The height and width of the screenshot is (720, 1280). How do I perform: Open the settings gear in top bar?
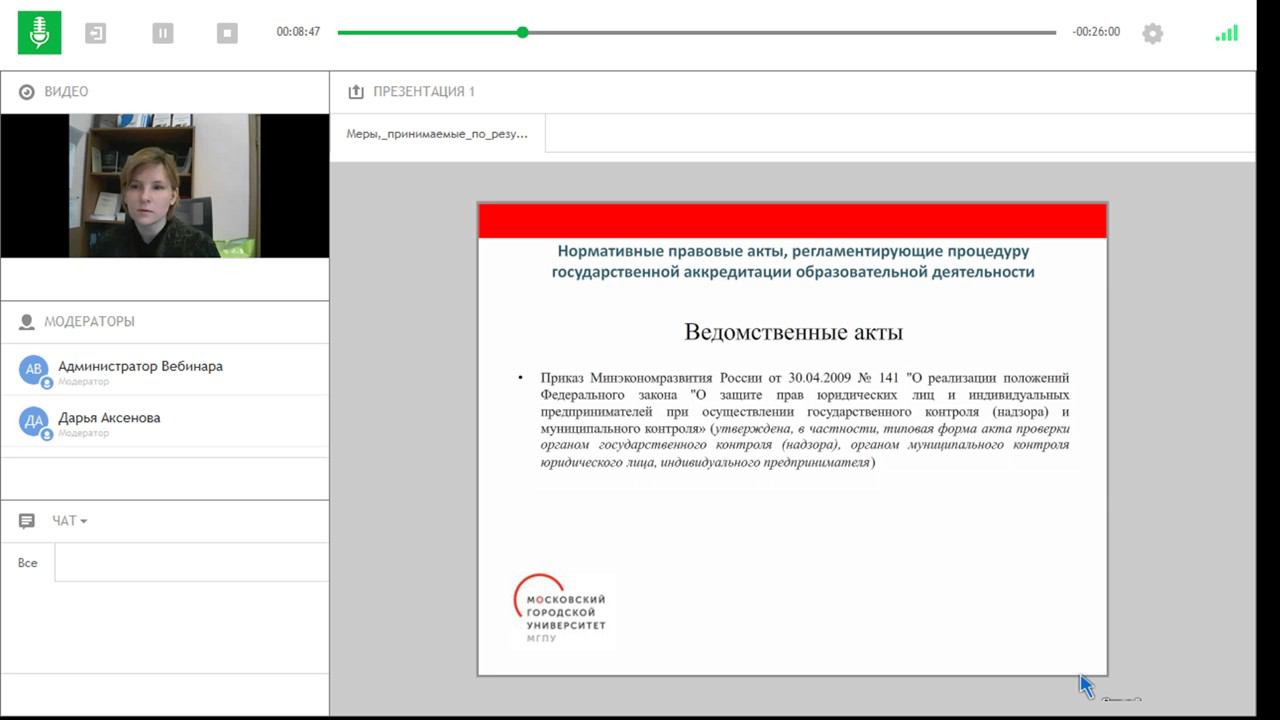click(x=1153, y=33)
